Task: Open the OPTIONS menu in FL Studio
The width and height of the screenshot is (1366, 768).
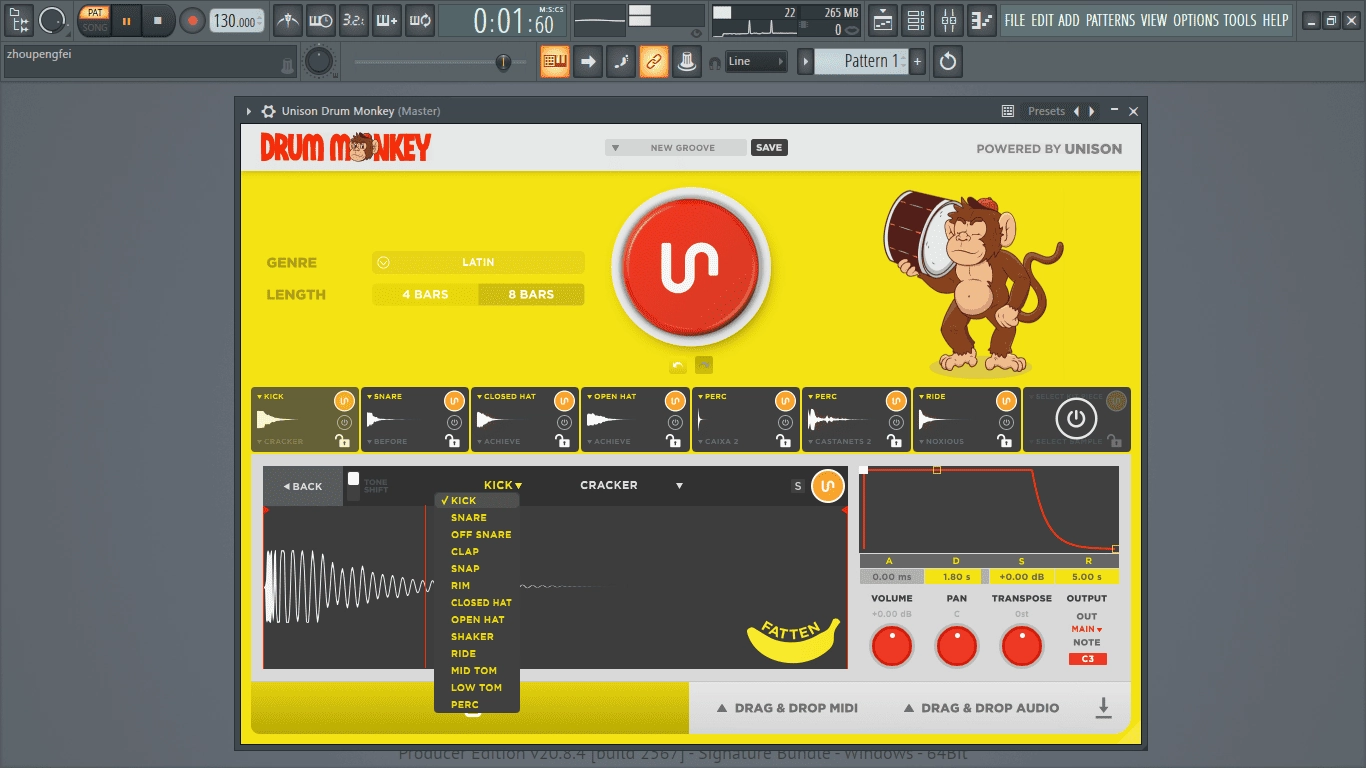Action: tap(1196, 20)
